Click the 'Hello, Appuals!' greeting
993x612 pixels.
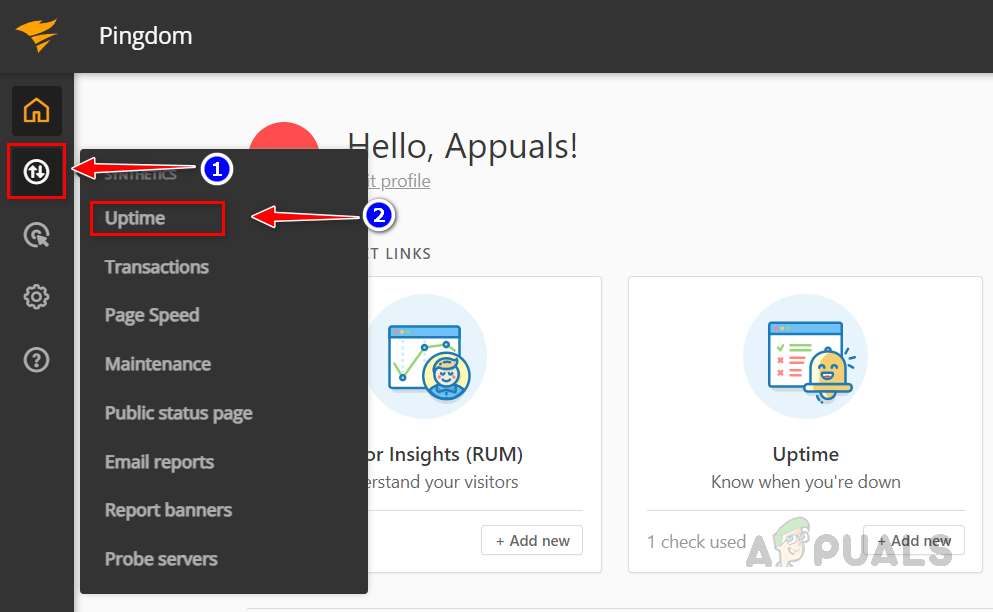(x=462, y=146)
